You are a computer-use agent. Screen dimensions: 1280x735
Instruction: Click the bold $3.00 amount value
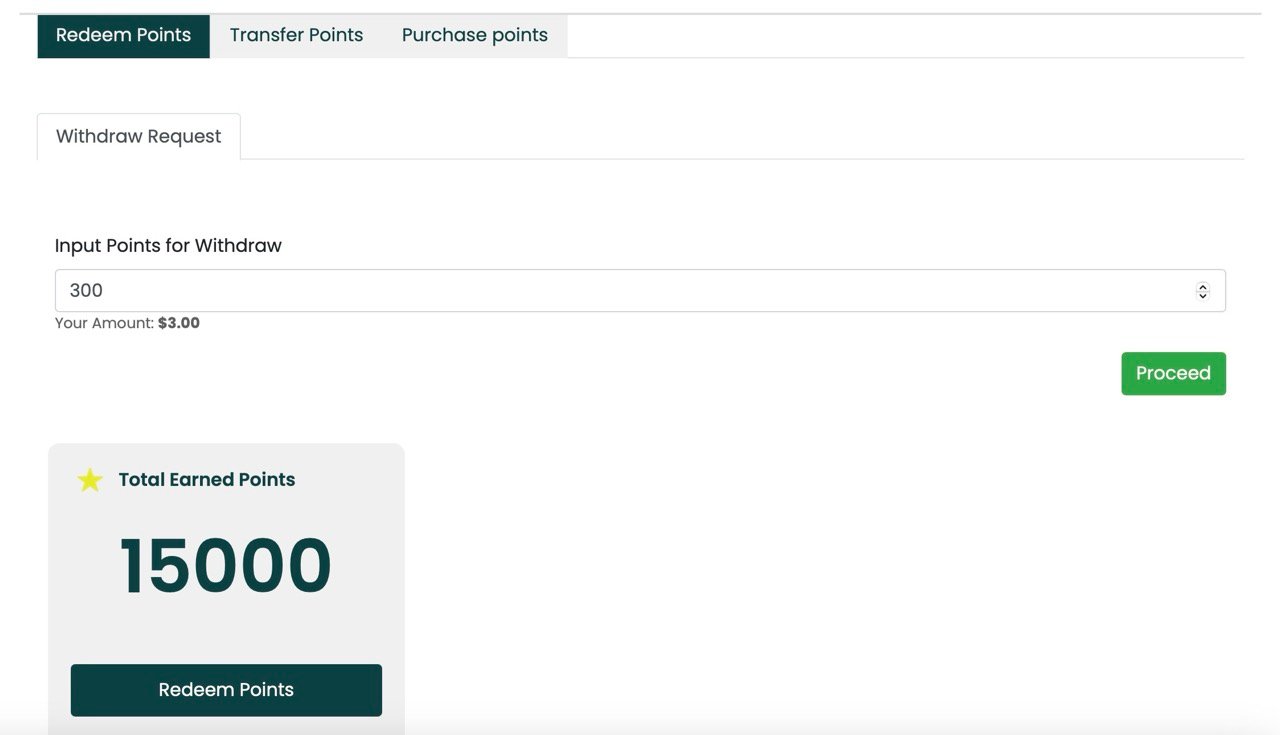click(179, 323)
